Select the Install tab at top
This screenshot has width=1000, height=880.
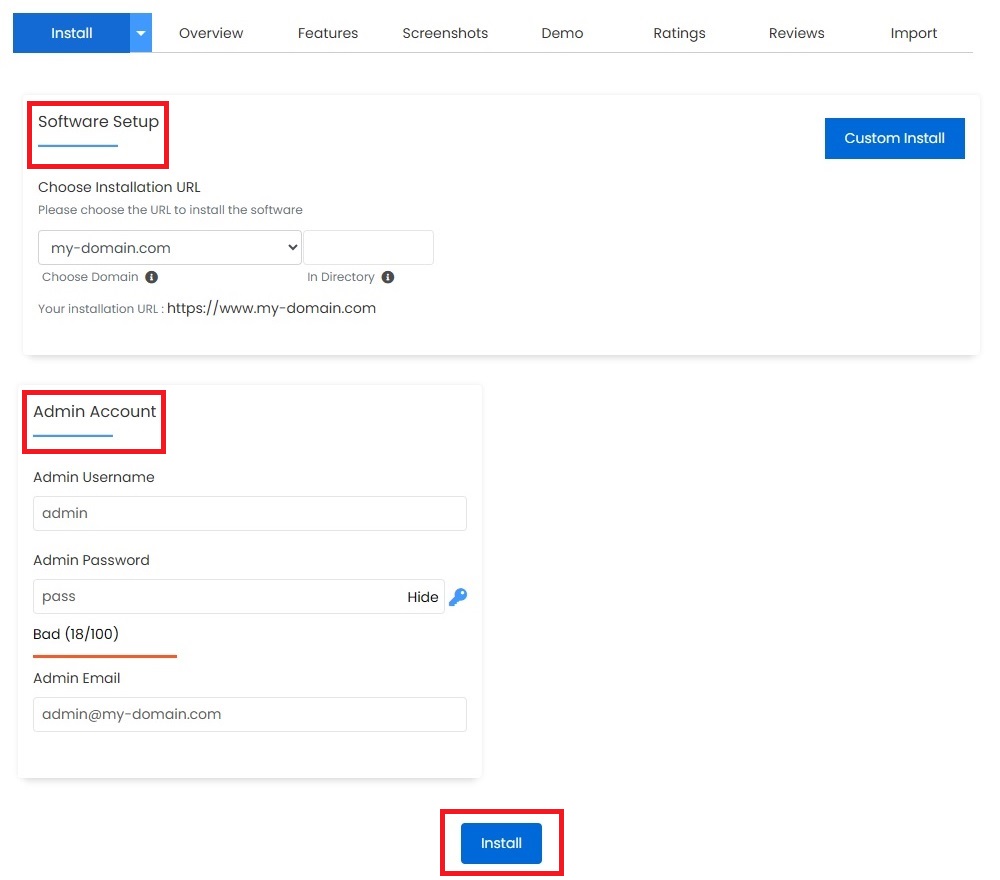72,33
